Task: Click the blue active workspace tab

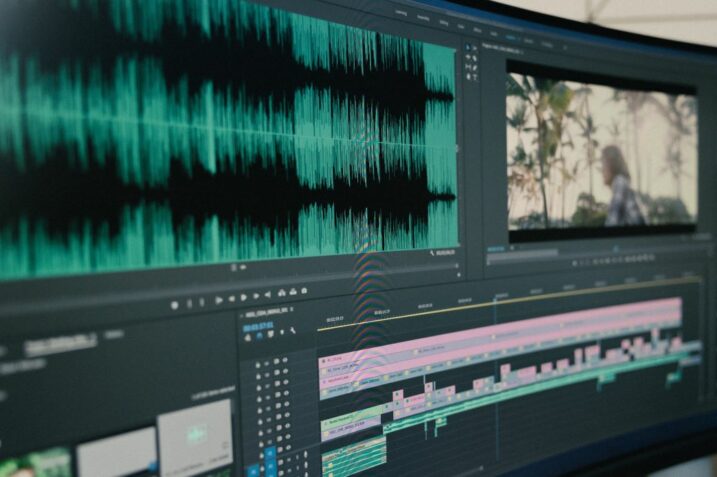Action: [511, 38]
